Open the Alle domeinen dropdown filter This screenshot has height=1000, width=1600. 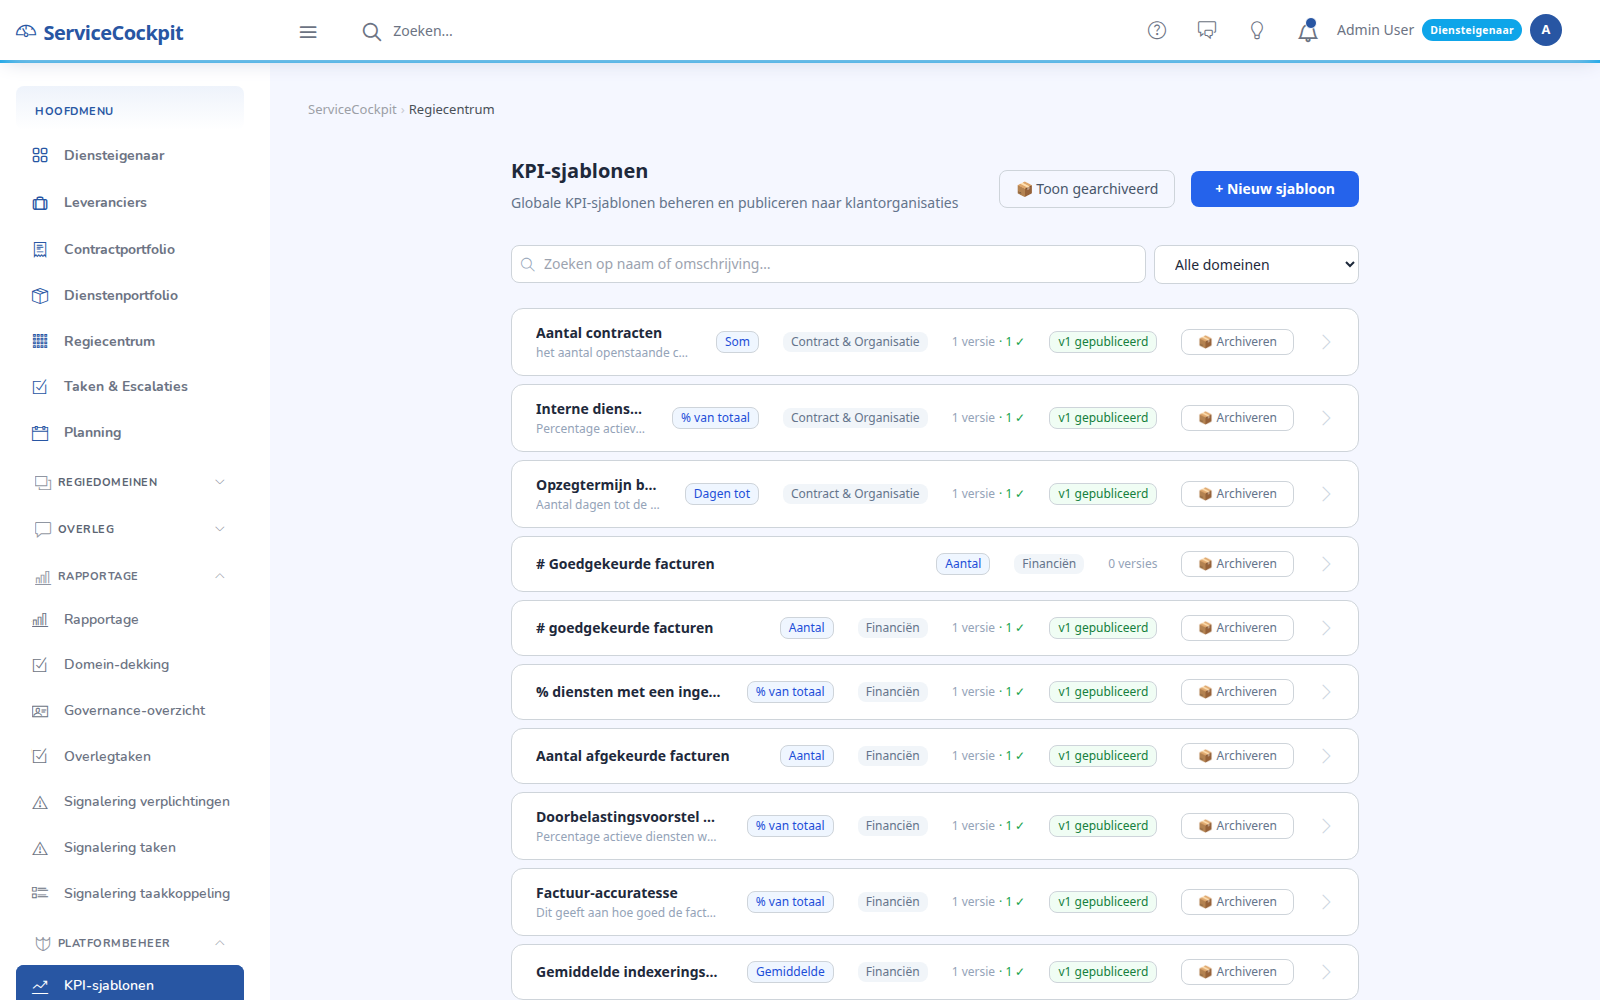[x=1256, y=264]
